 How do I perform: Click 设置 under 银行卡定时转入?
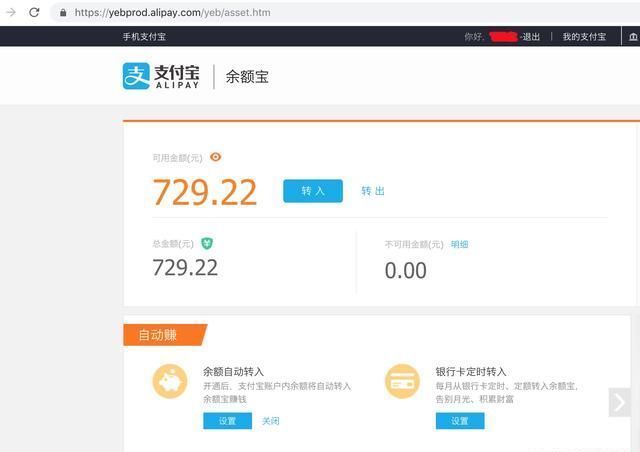[x=460, y=421]
